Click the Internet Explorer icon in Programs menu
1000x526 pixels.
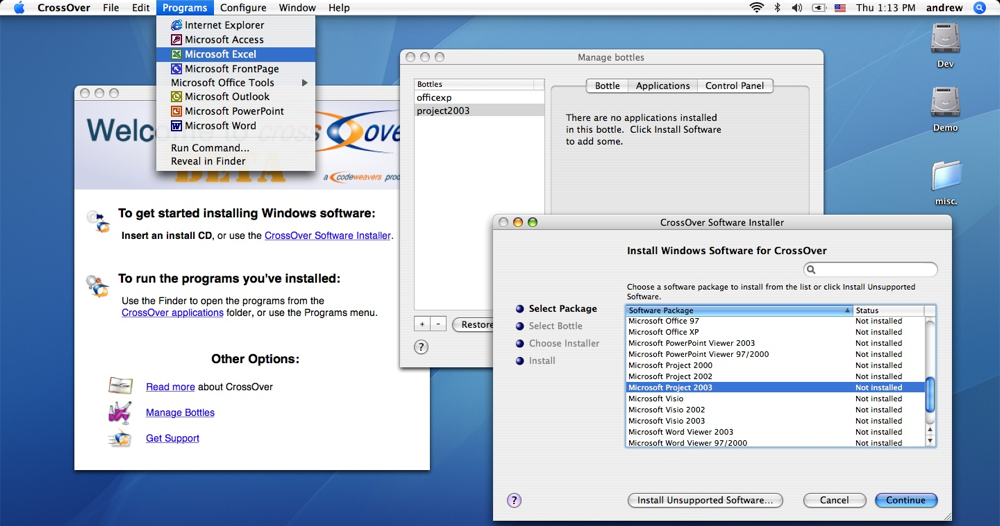click(x=177, y=25)
